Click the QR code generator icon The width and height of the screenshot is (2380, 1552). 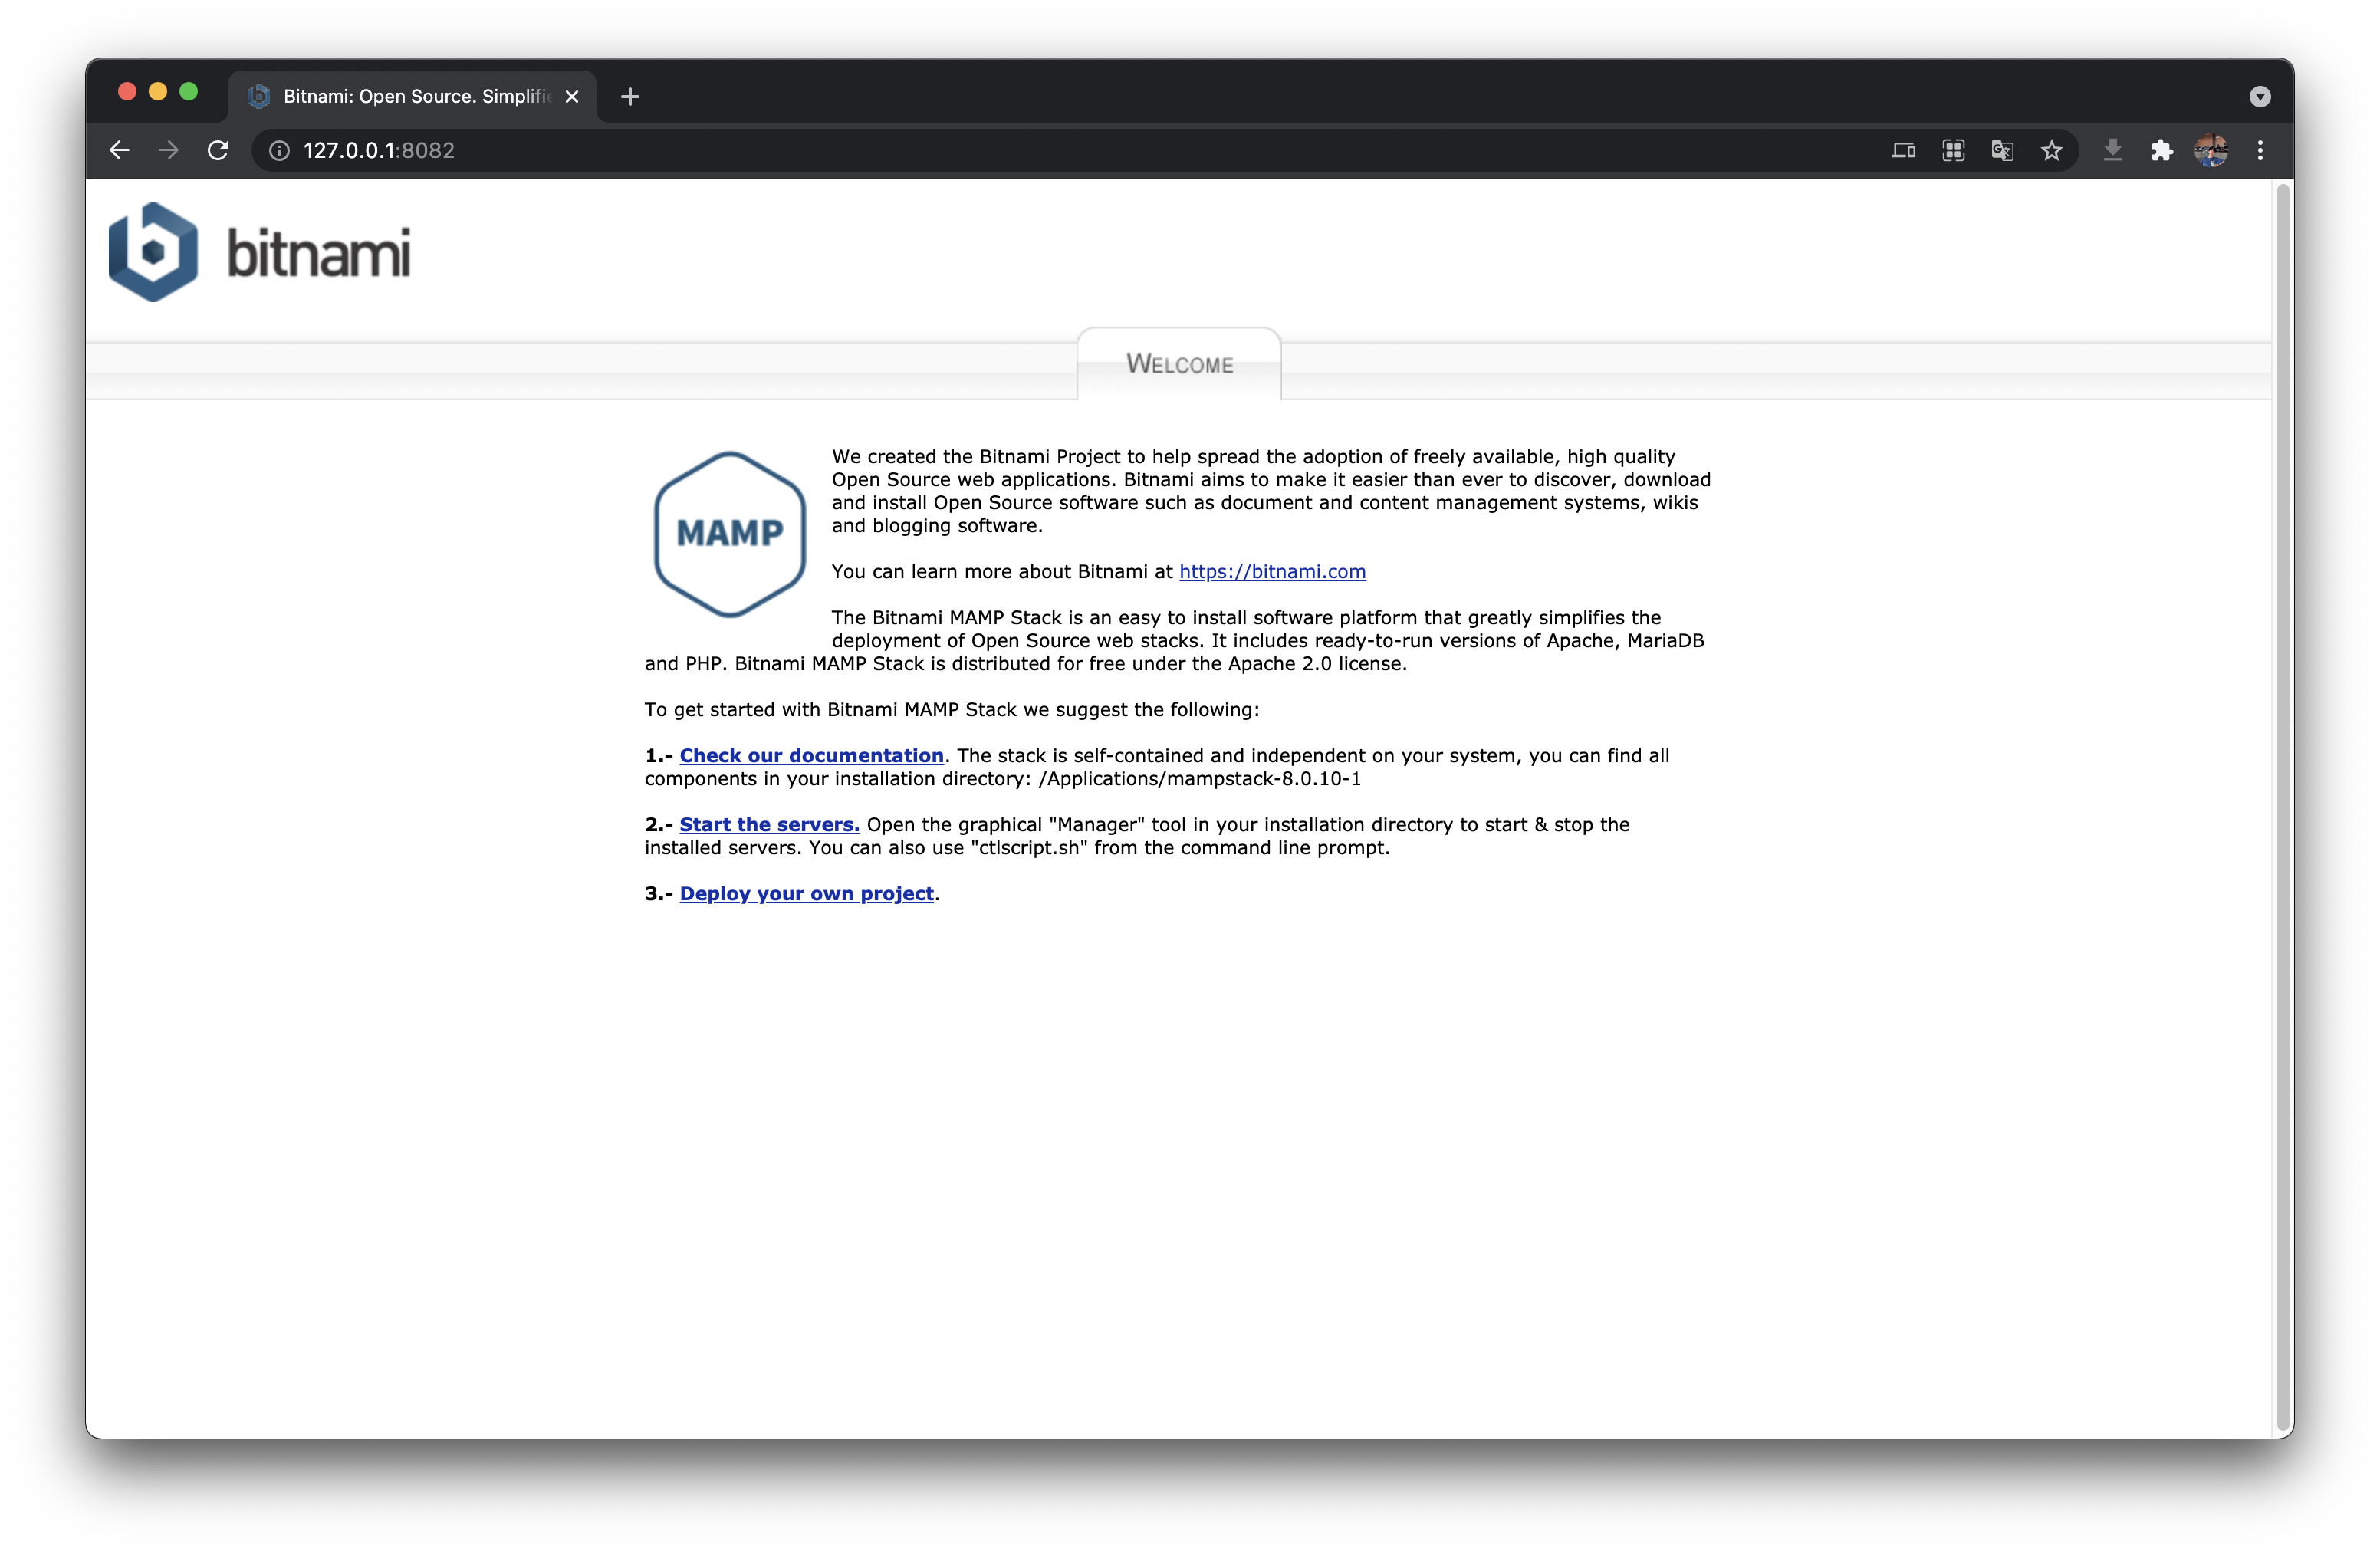pyautogui.click(x=1953, y=150)
